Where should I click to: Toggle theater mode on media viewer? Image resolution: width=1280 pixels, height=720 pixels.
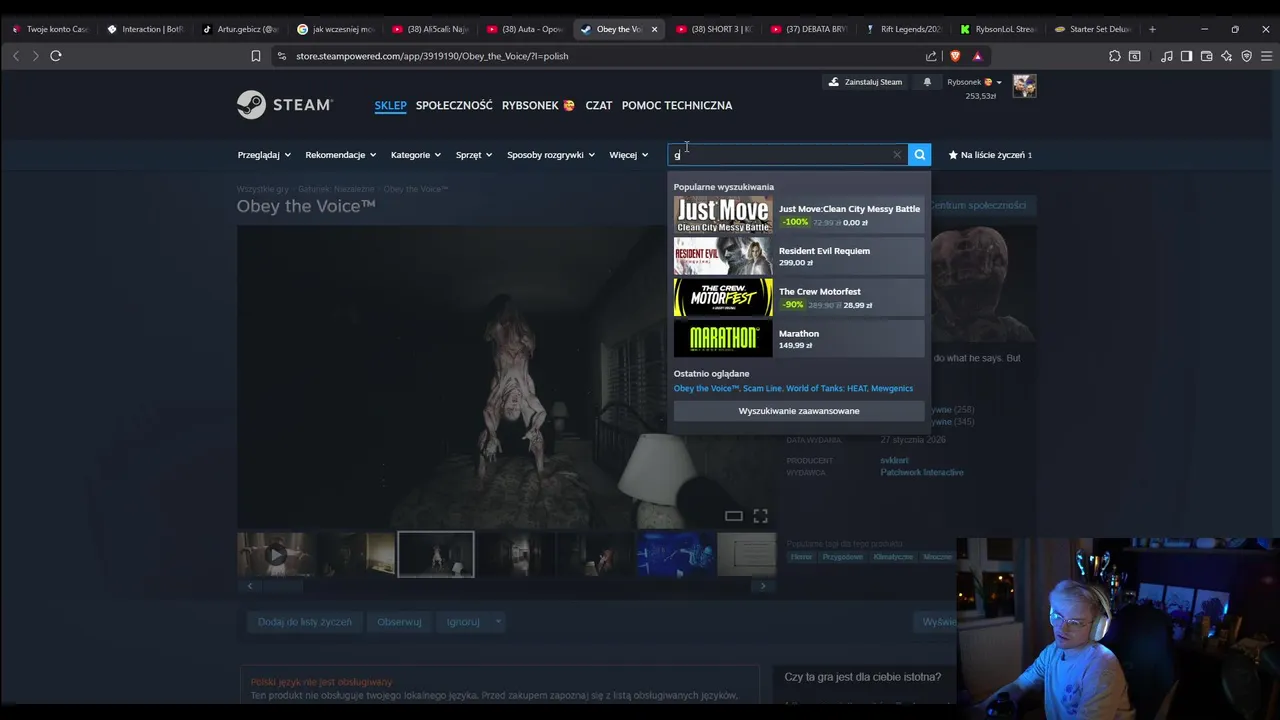(734, 516)
